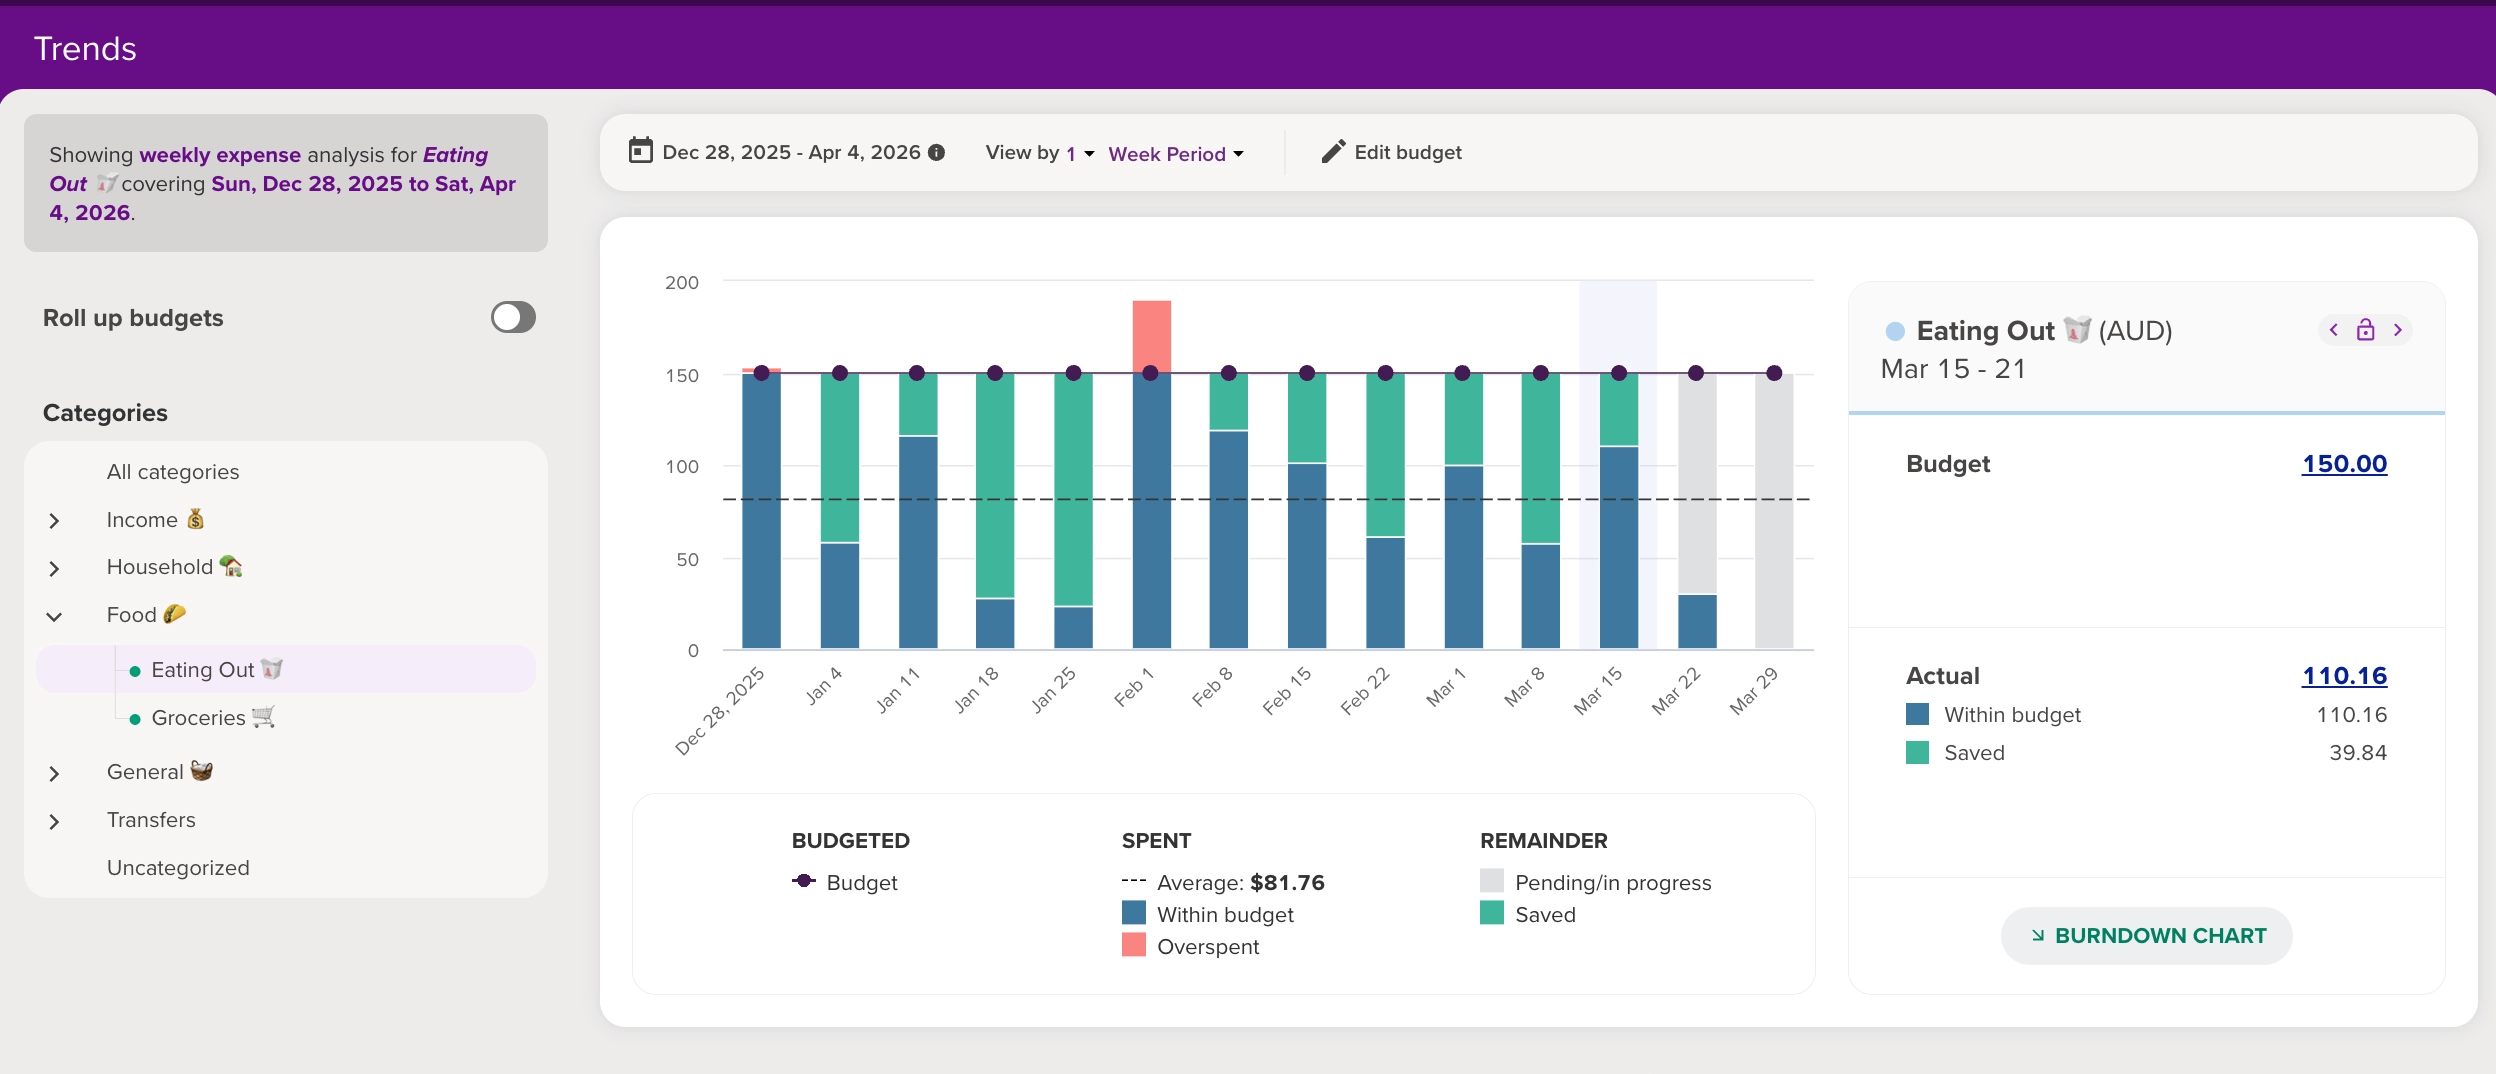Expand the Income category
Image resolution: width=2496 pixels, height=1074 pixels.
pyautogui.click(x=54, y=521)
